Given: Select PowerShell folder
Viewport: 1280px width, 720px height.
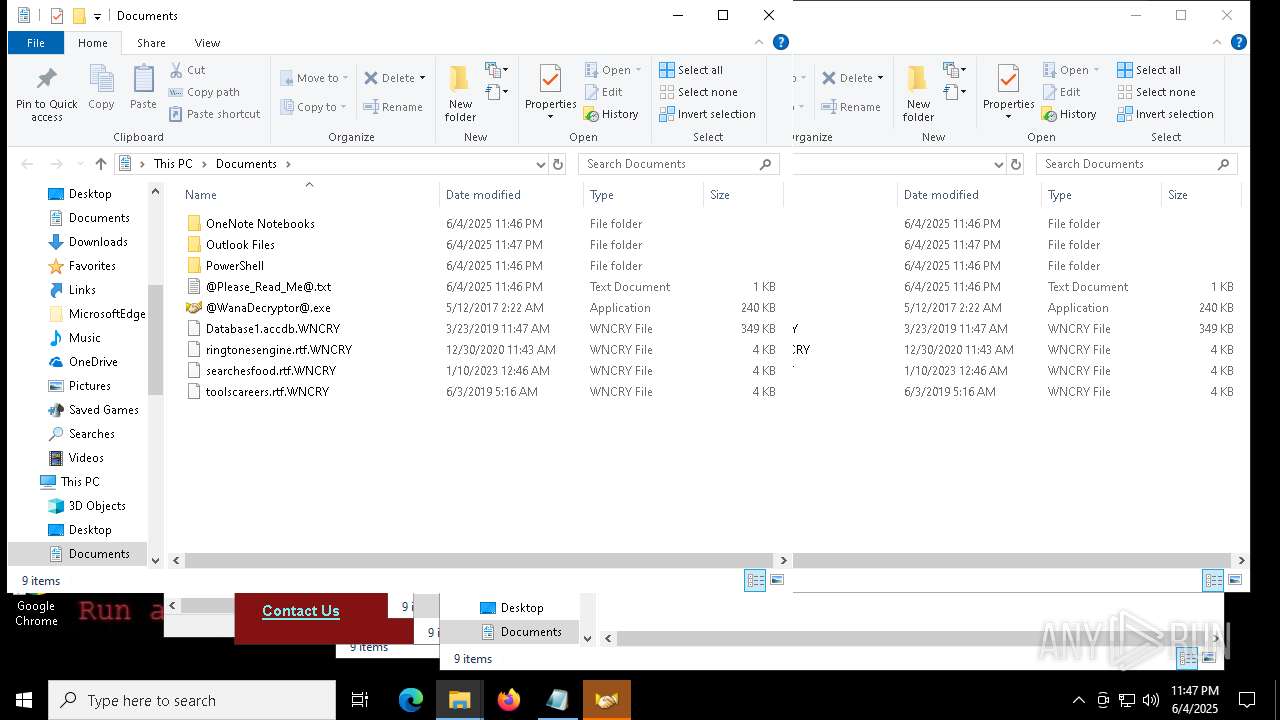Looking at the screenshot, I should point(235,266).
